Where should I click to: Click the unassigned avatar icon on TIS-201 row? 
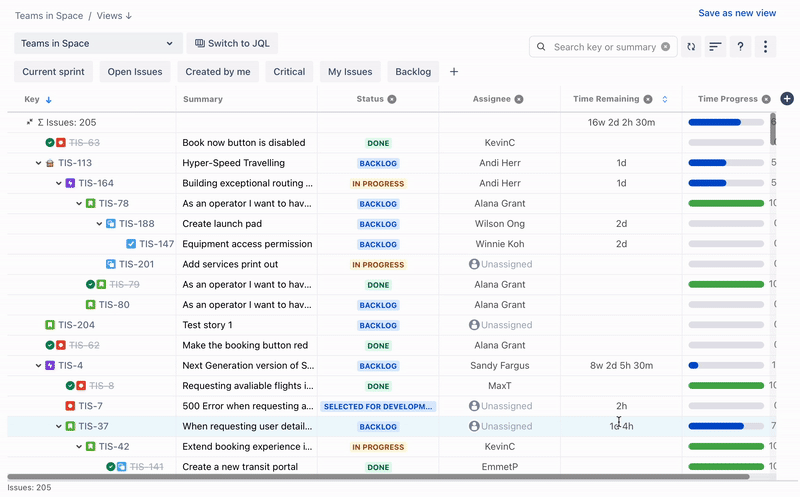tap(474, 264)
